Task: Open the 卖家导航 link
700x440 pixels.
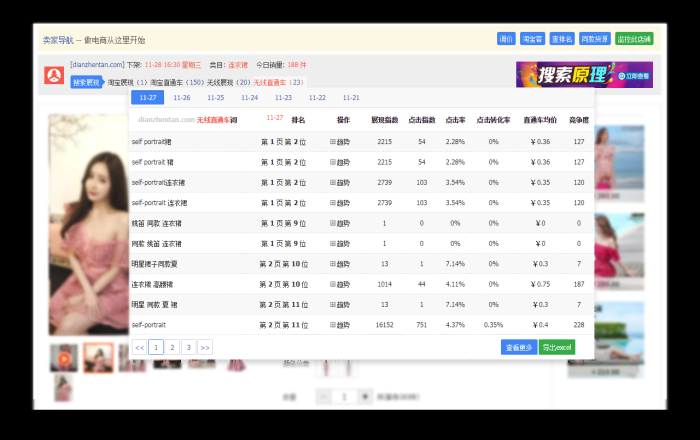Action: [58, 40]
